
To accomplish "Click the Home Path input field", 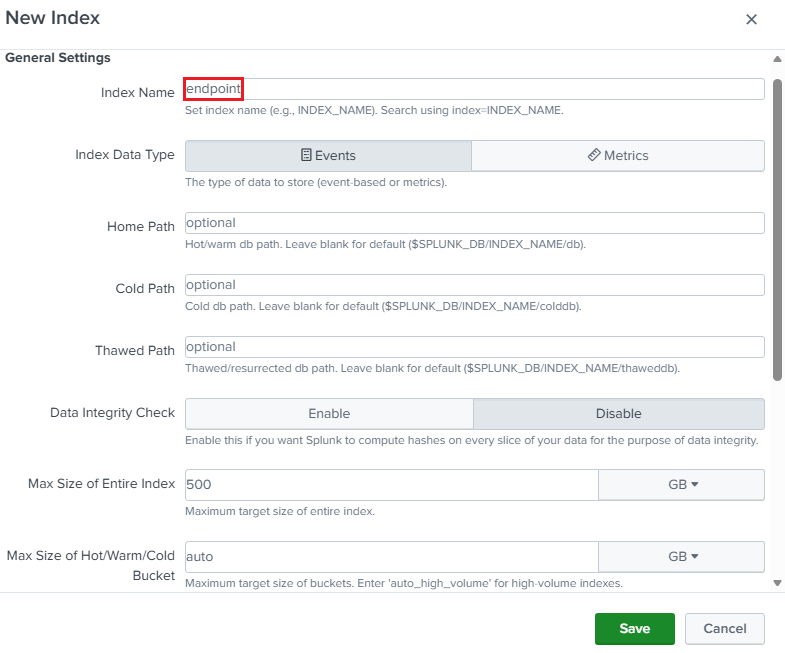I will pyautogui.click(x=475, y=223).
